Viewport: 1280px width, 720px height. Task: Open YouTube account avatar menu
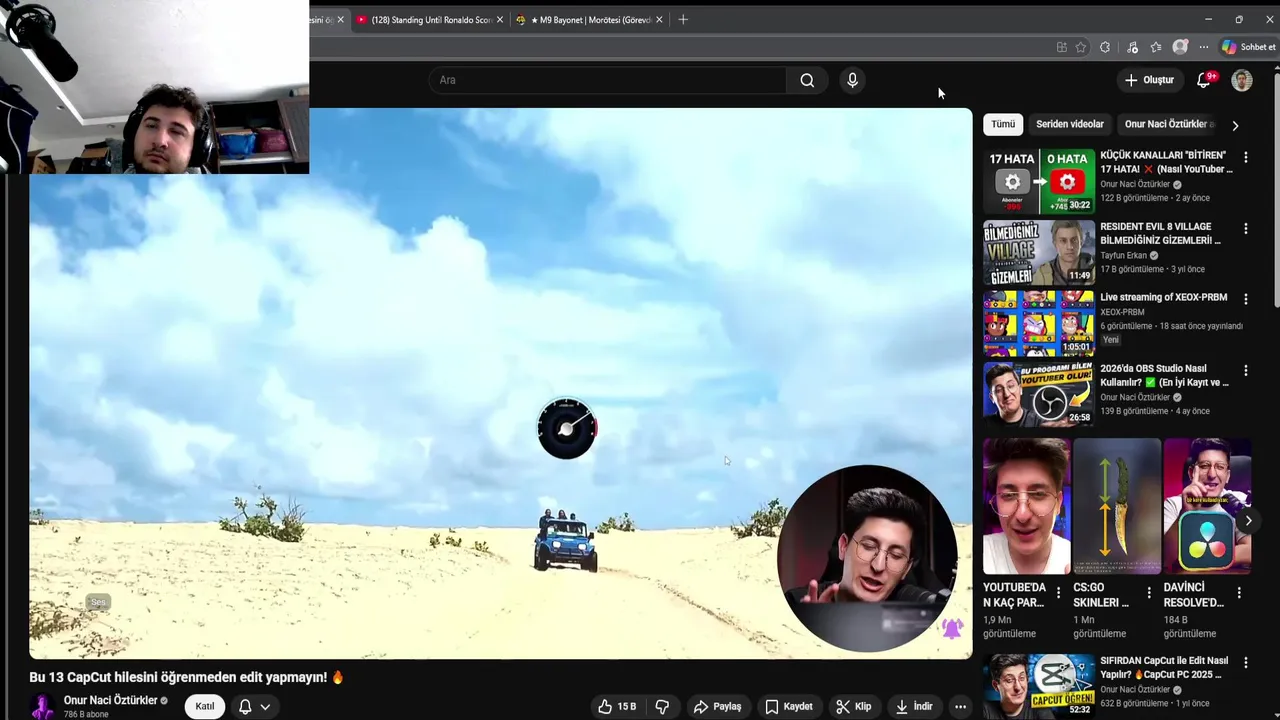(1242, 80)
